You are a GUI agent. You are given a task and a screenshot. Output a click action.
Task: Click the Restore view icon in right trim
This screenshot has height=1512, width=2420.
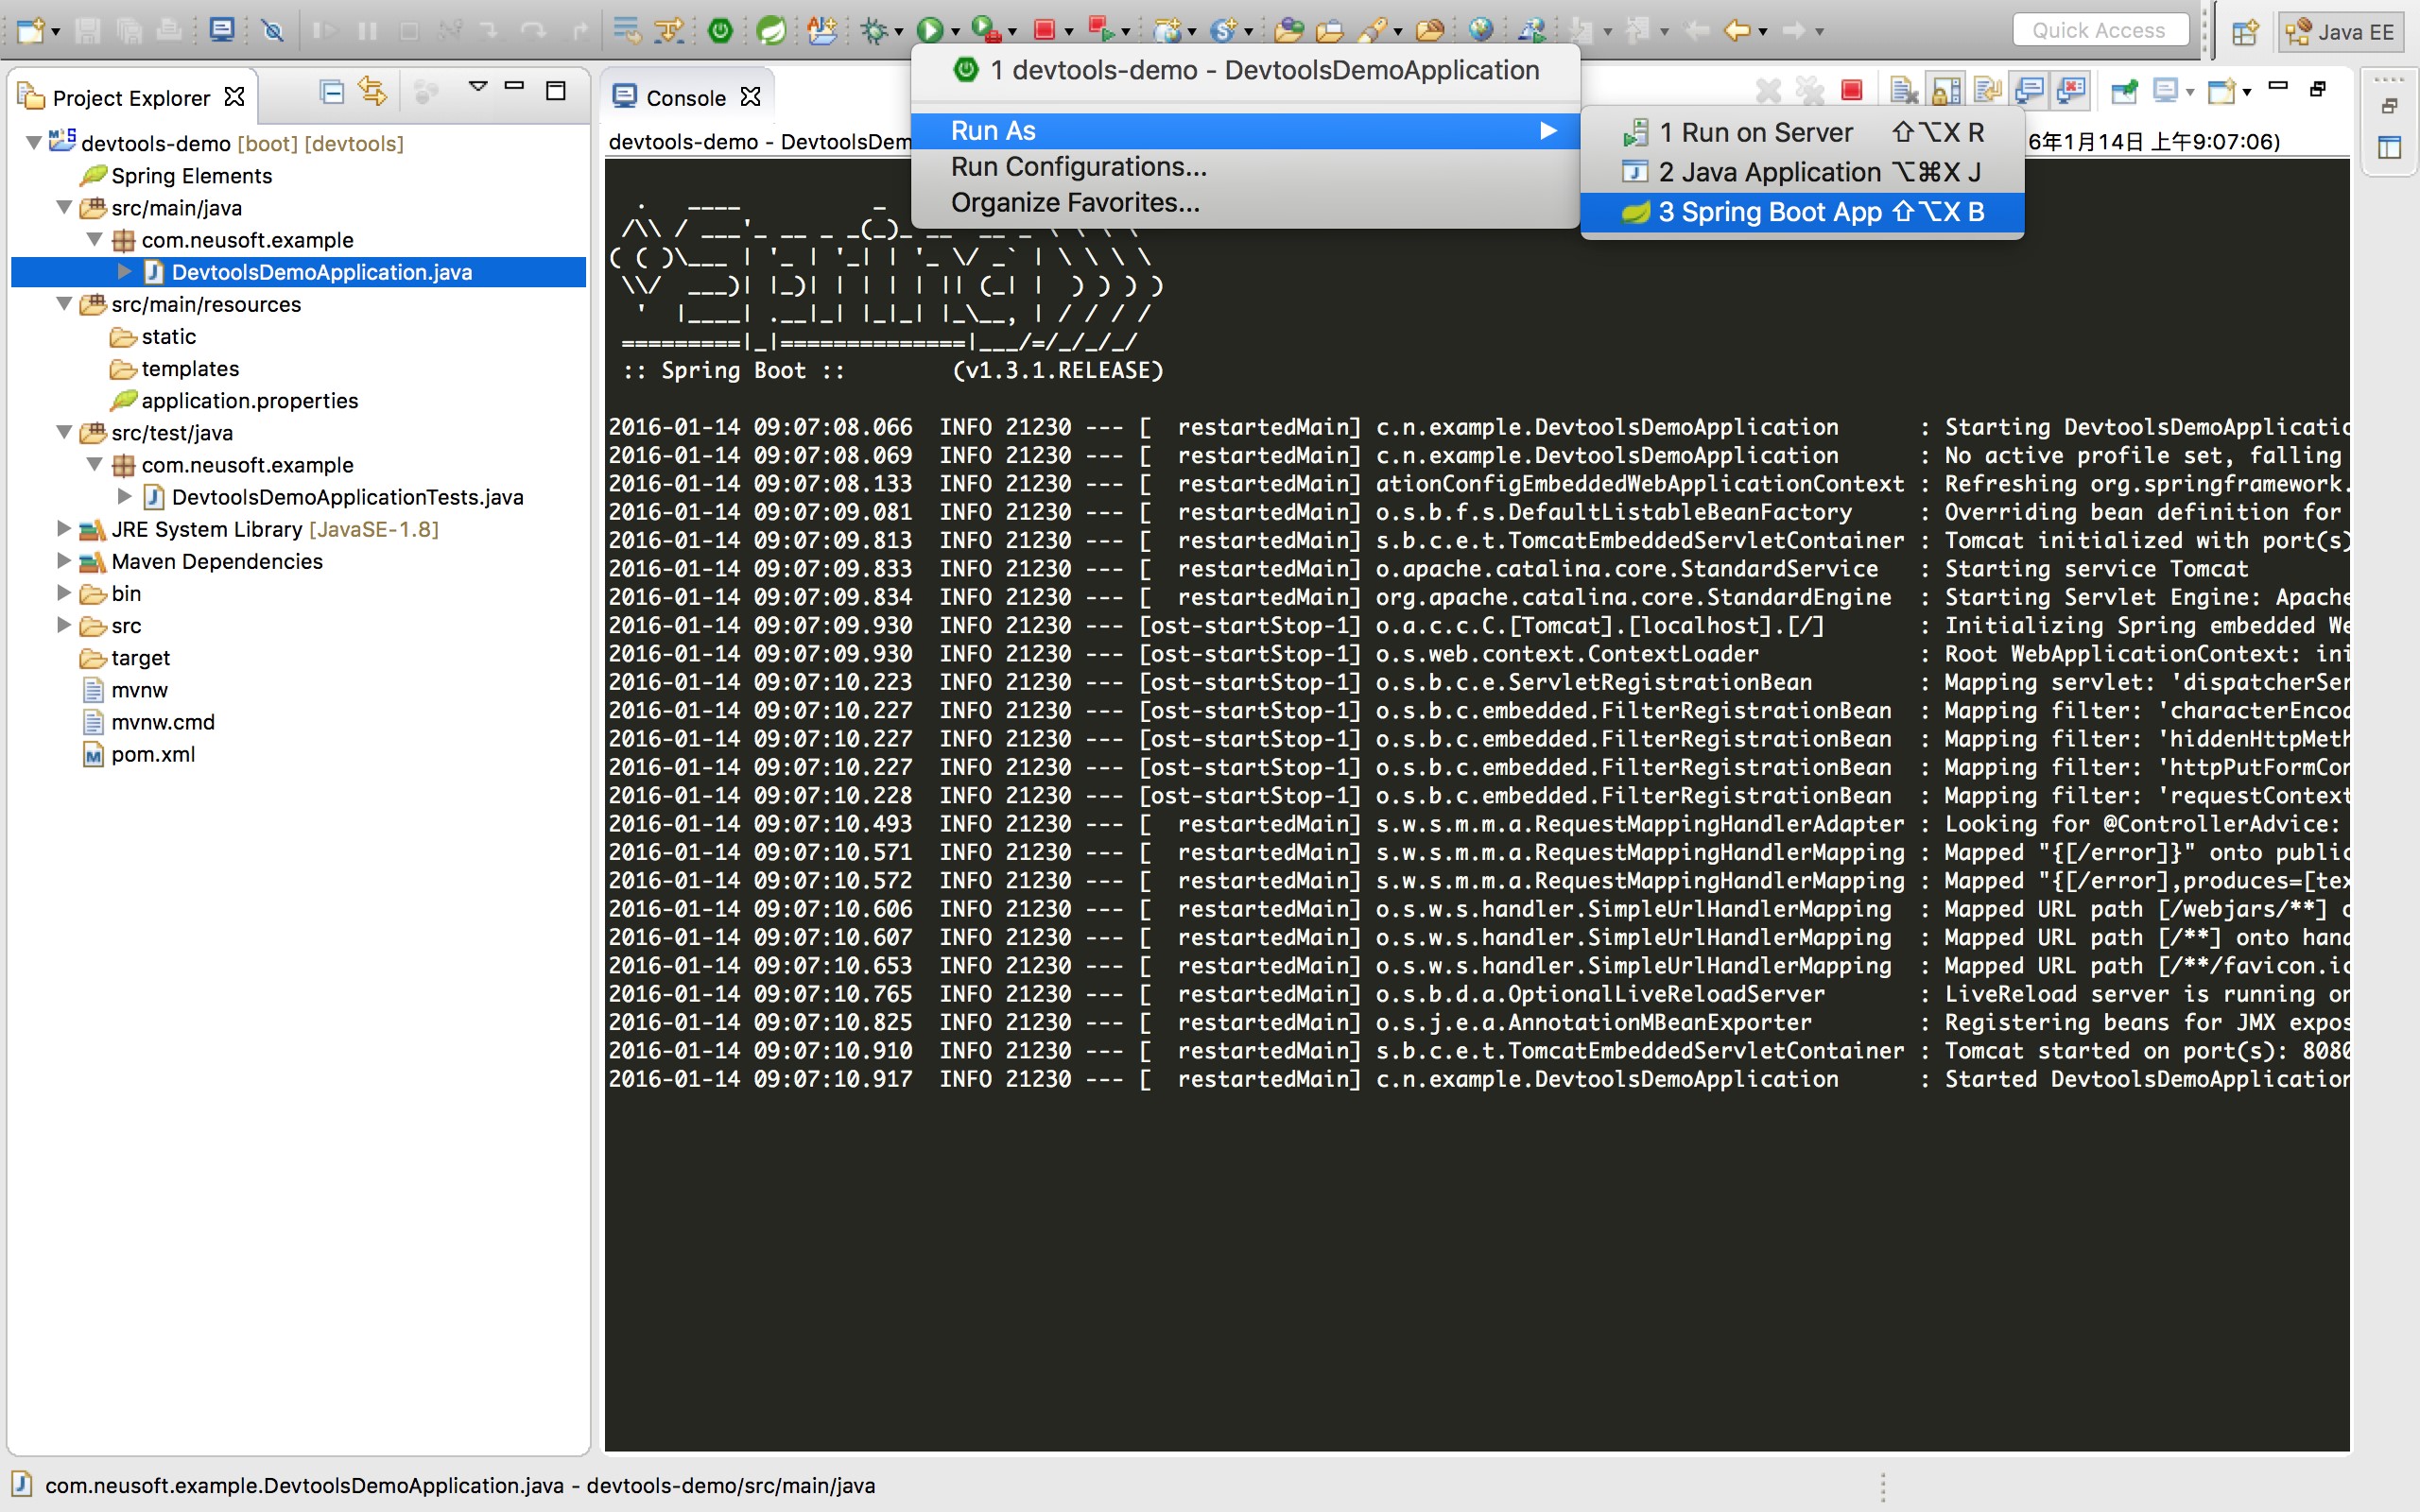click(2389, 106)
